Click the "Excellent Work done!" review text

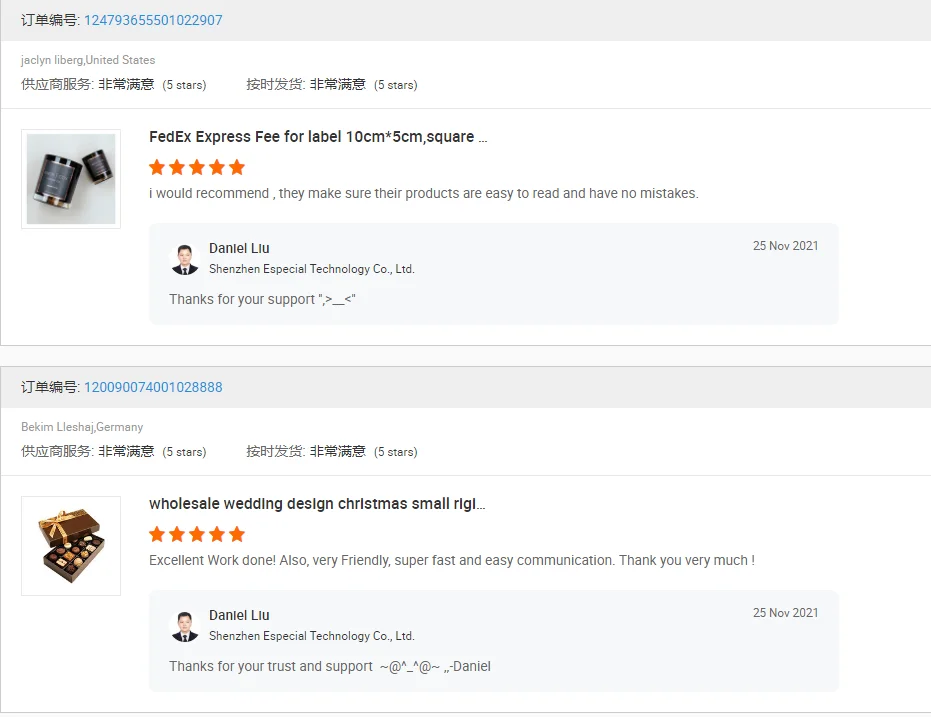pos(451,560)
